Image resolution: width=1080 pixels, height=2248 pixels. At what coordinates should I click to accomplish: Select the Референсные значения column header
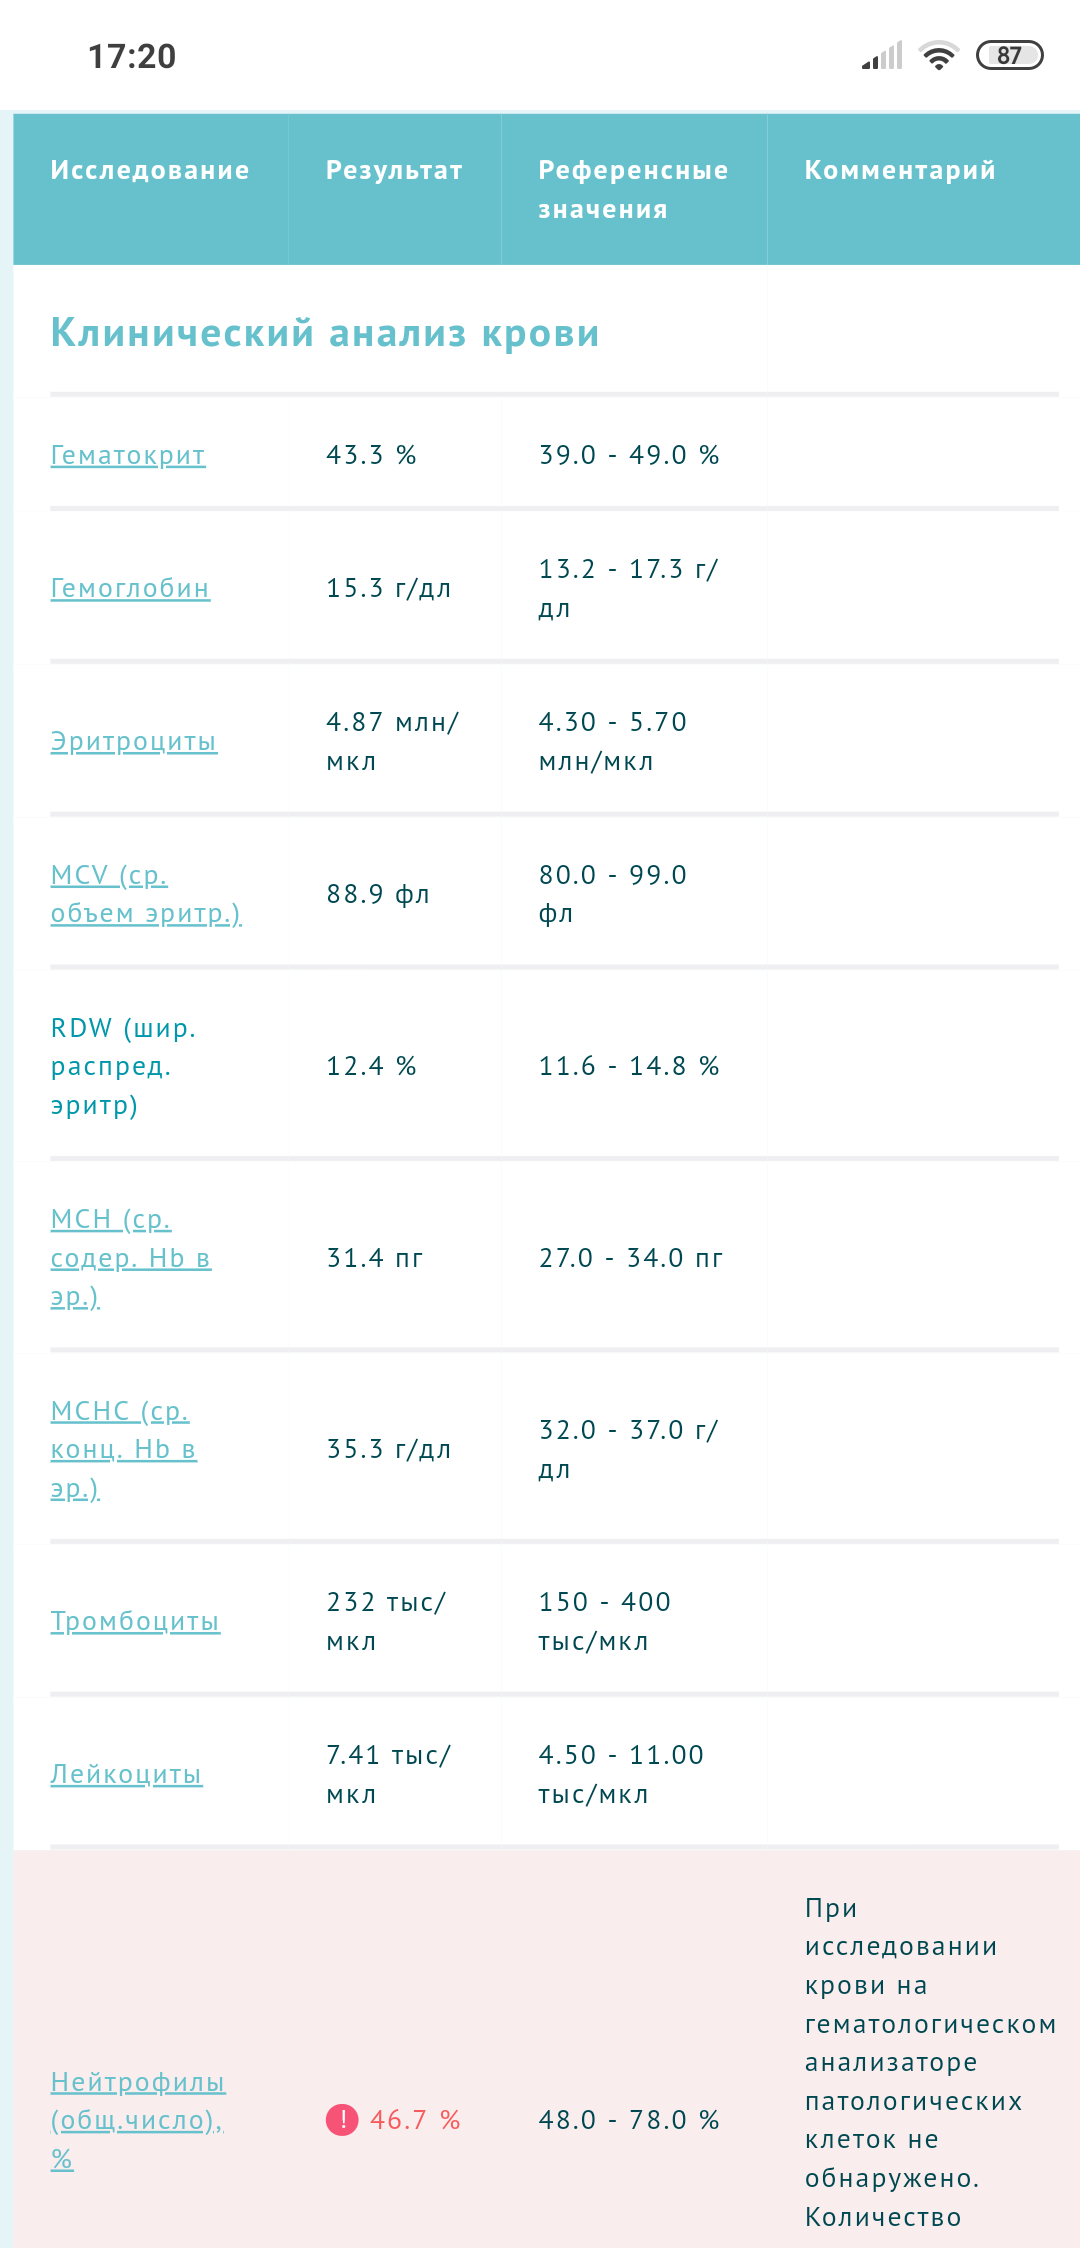coord(633,189)
